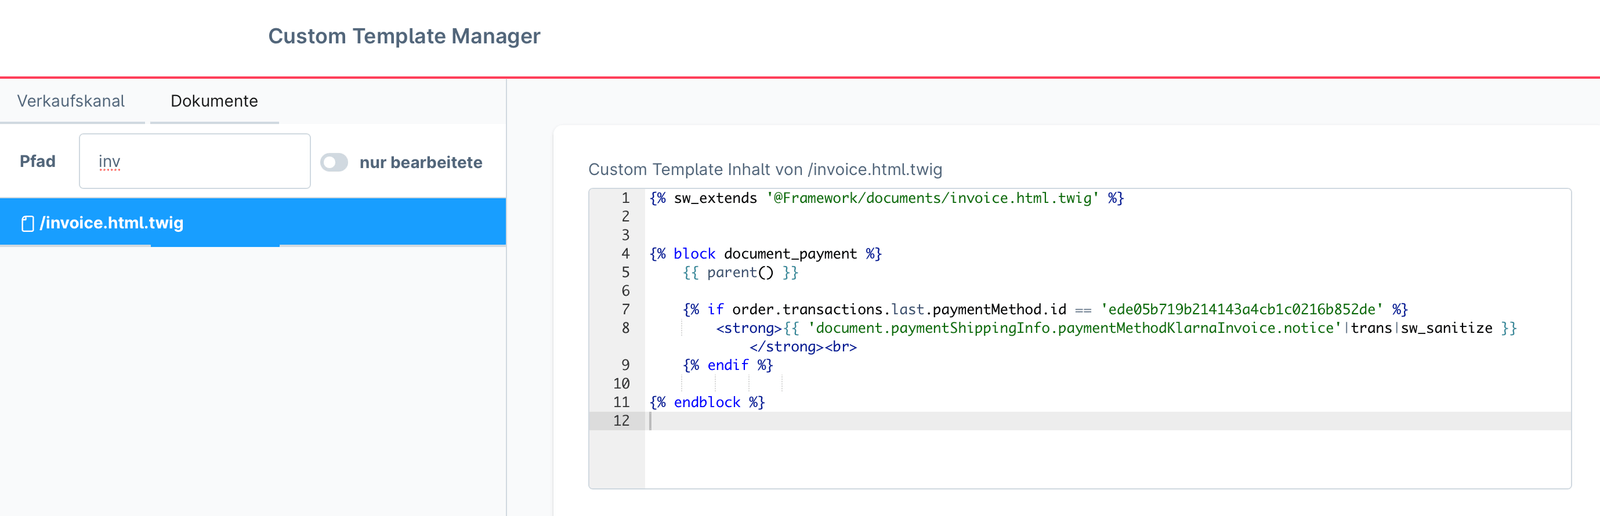
Task: Focus the Pfad search input field
Action: click(x=195, y=161)
